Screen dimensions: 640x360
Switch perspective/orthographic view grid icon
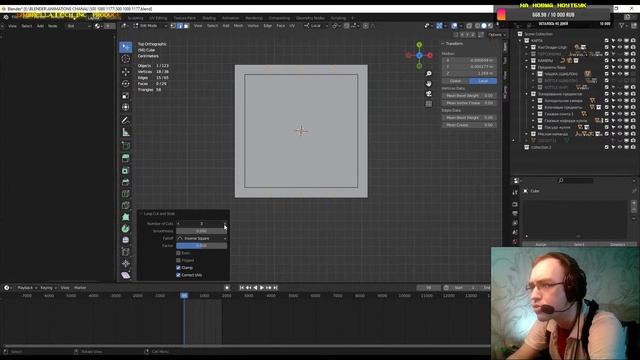pyautogui.click(x=429, y=104)
